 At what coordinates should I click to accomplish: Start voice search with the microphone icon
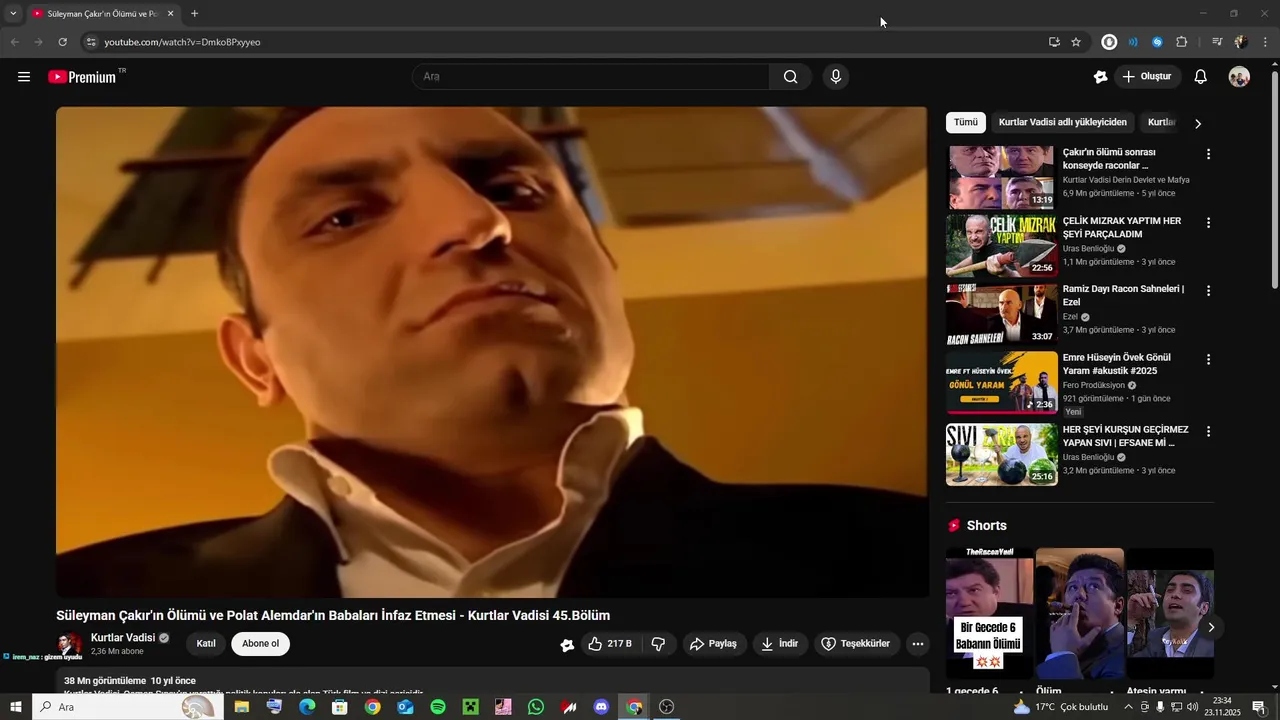point(836,77)
